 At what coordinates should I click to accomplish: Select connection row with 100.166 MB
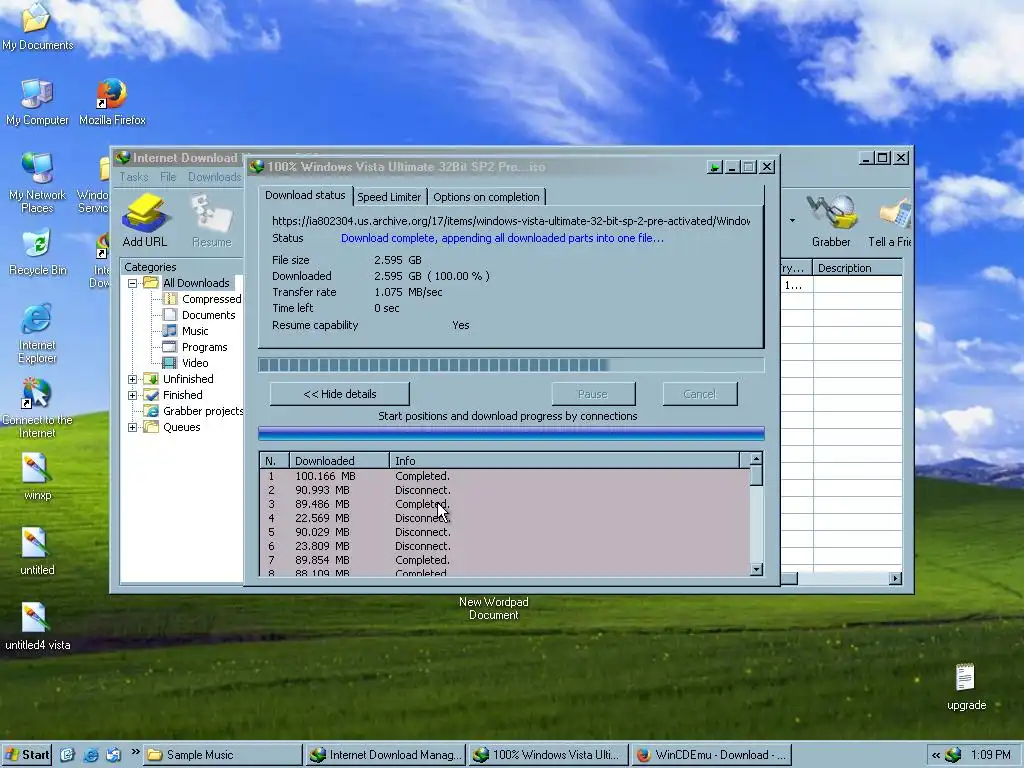click(504, 476)
